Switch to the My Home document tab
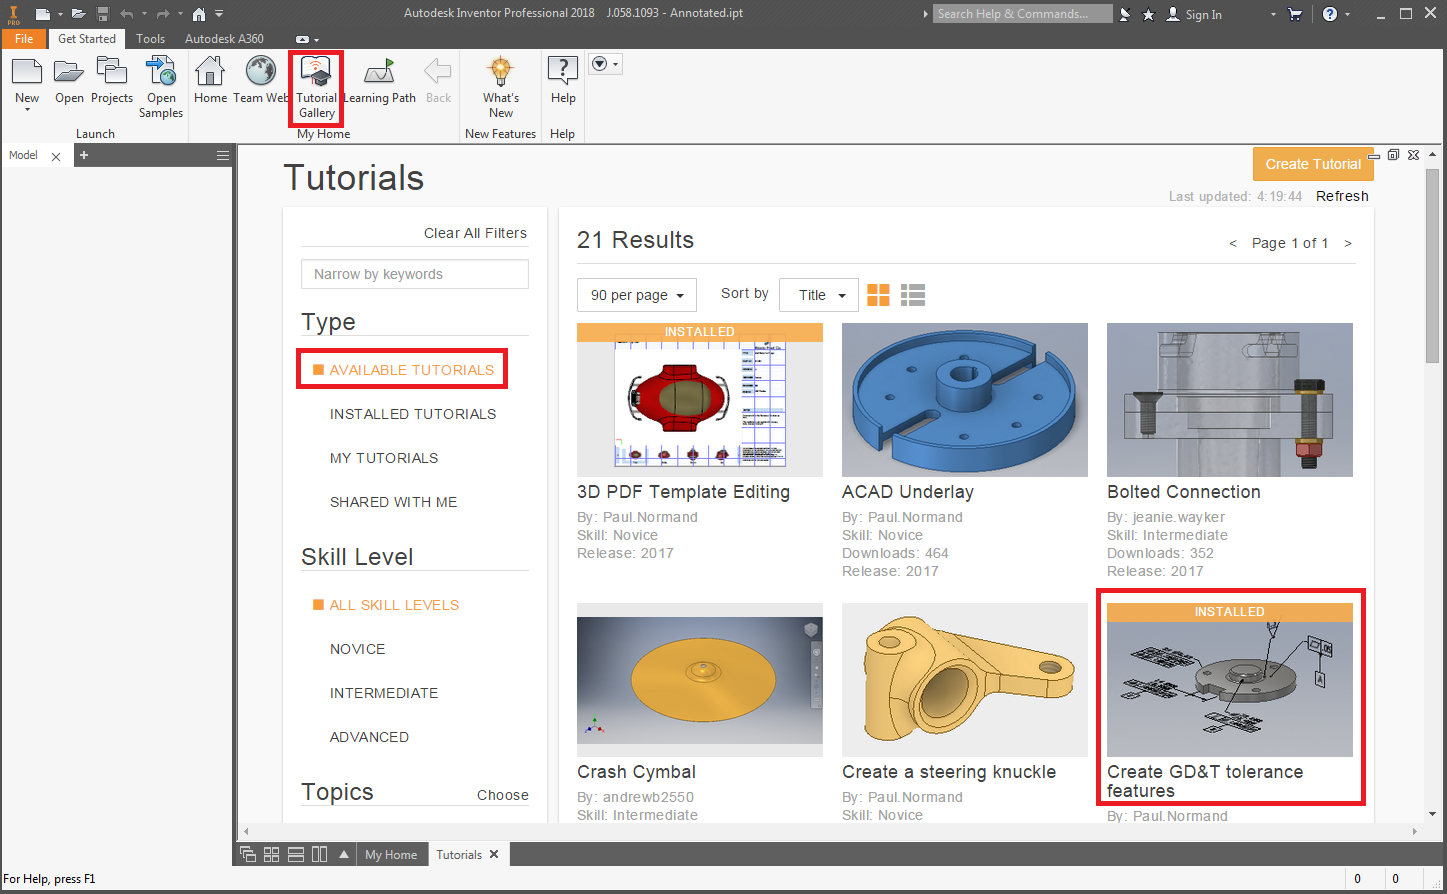Image resolution: width=1447 pixels, height=894 pixels. [391, 855]
